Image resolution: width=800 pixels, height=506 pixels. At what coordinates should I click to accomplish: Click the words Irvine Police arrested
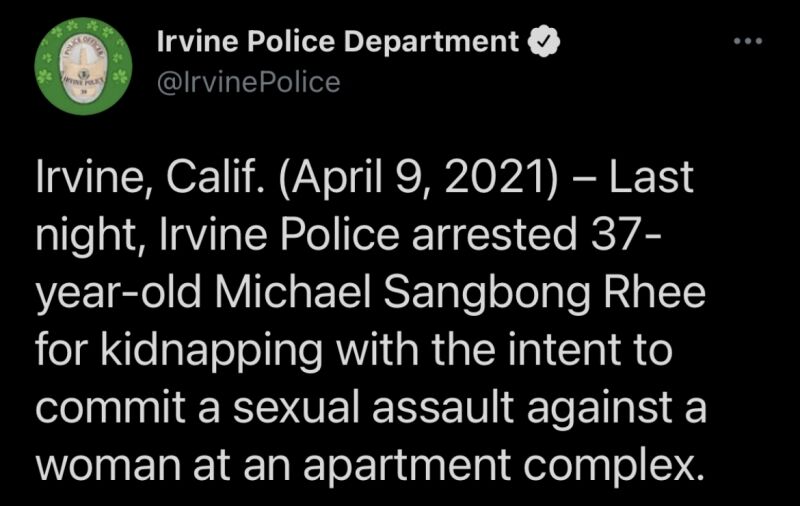click(x=367, y=235)
